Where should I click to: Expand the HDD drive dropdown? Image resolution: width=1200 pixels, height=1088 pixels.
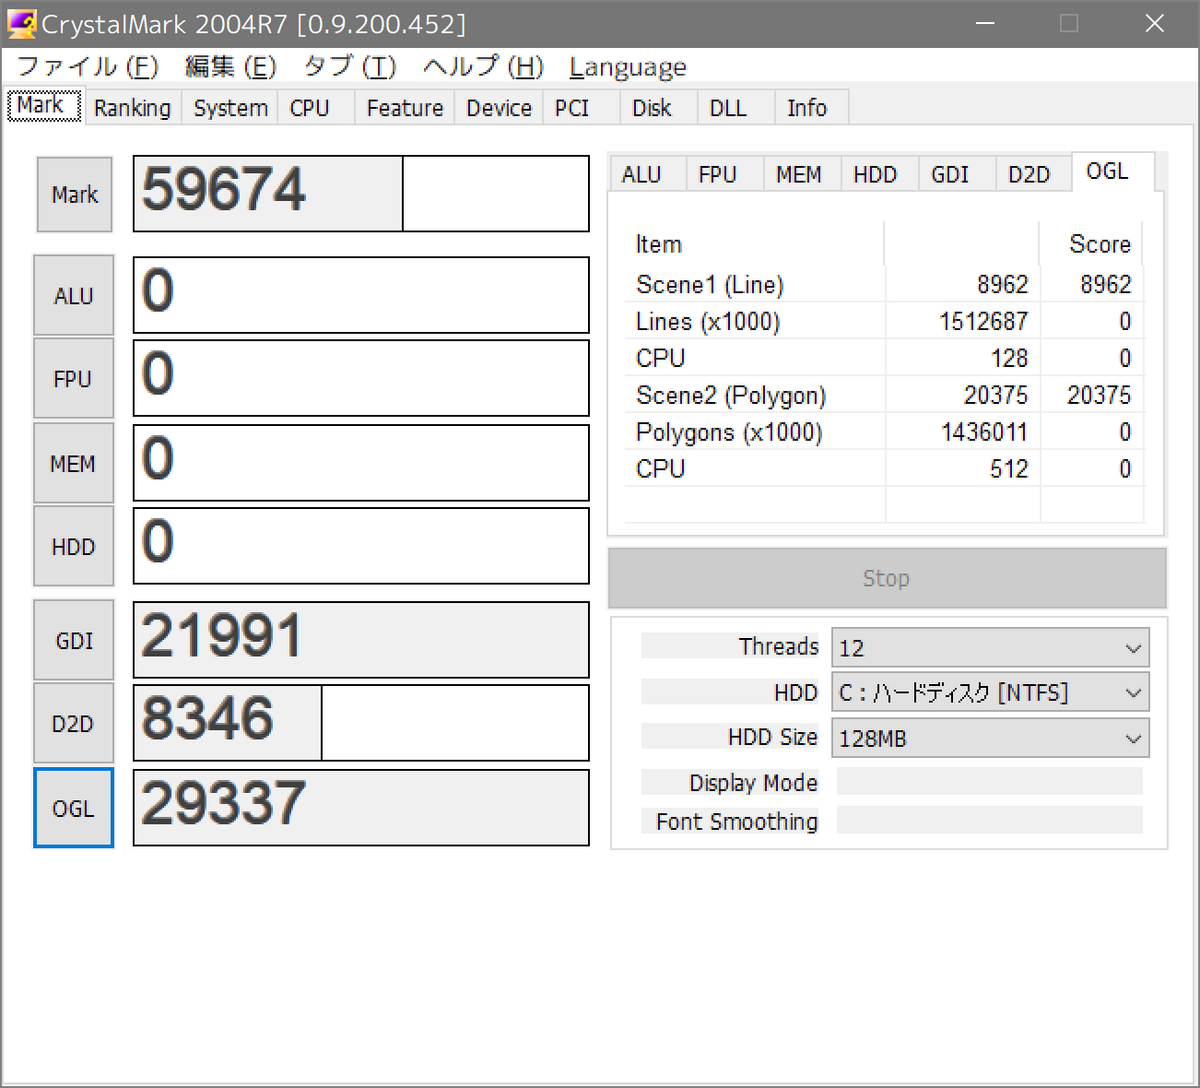pos(990,692)
